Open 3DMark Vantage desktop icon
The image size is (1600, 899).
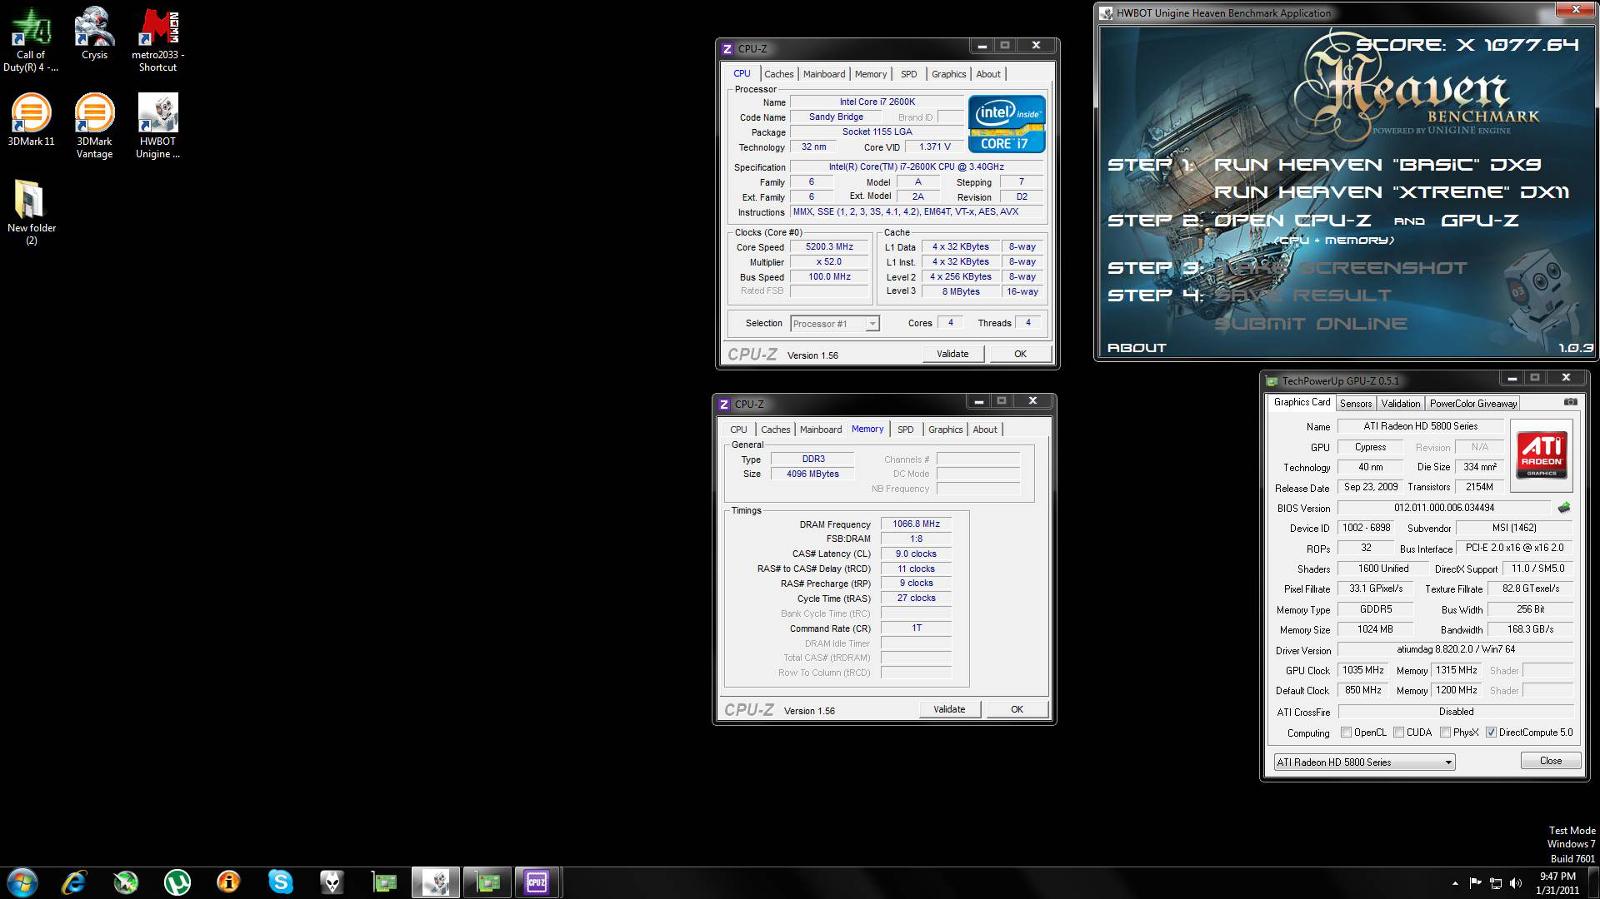click(94, 126)
